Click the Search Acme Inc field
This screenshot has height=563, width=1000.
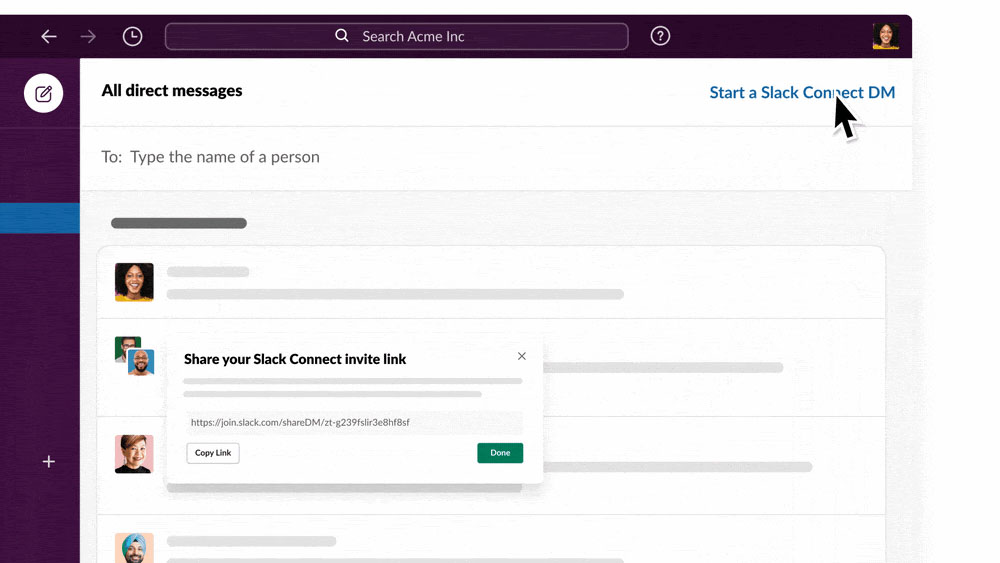(396, 36)
